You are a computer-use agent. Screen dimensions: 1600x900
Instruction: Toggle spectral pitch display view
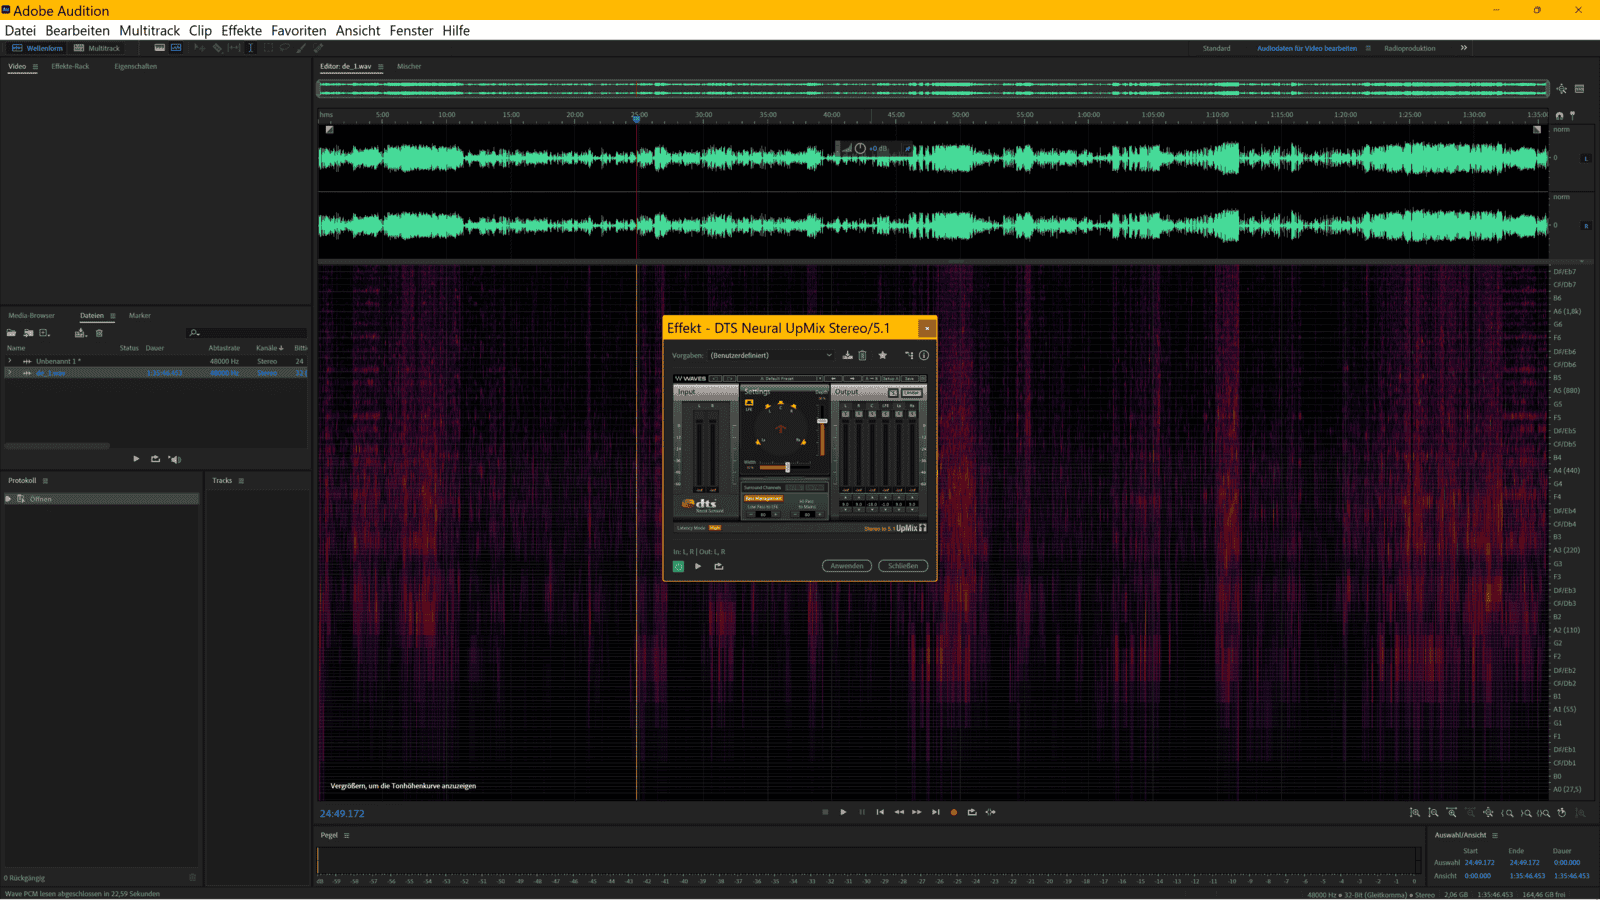tap(176, 47)
